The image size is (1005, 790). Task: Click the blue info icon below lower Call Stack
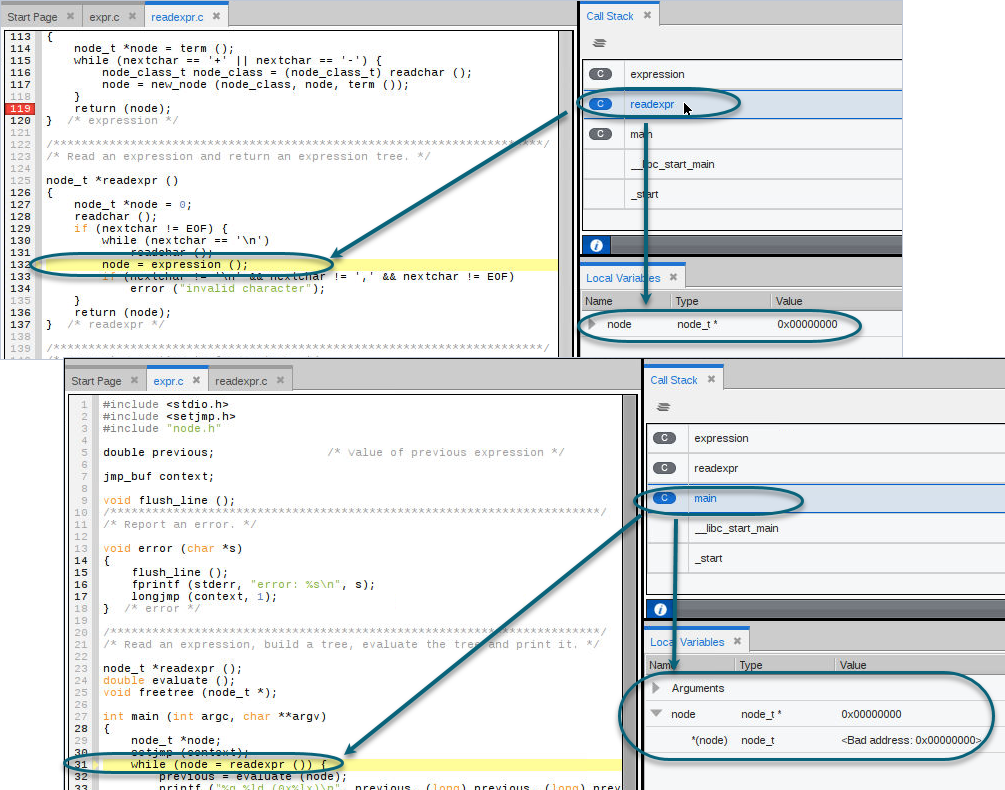tap(660, 609)
